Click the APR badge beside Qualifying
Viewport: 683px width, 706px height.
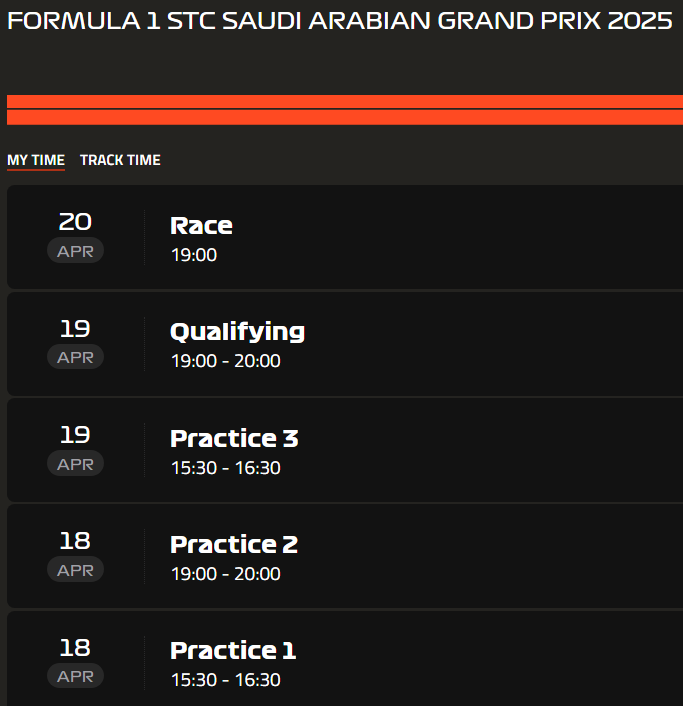coord(75,357)
